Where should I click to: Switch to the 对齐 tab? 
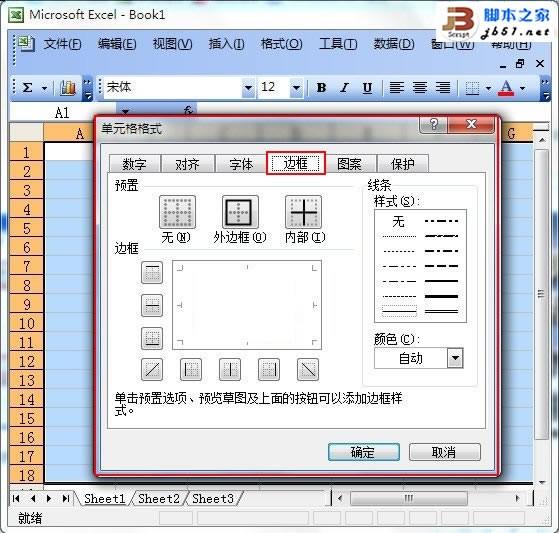click(x=188, y=164)
